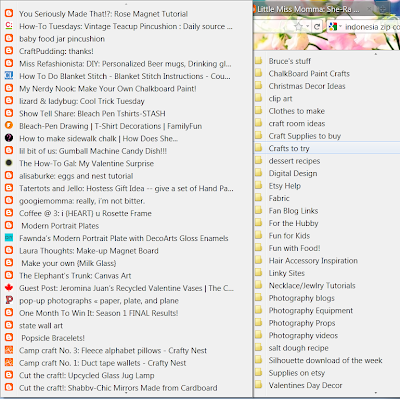Click the reload page button
This screenshot has height=399, width=400.
coord(317,27)
